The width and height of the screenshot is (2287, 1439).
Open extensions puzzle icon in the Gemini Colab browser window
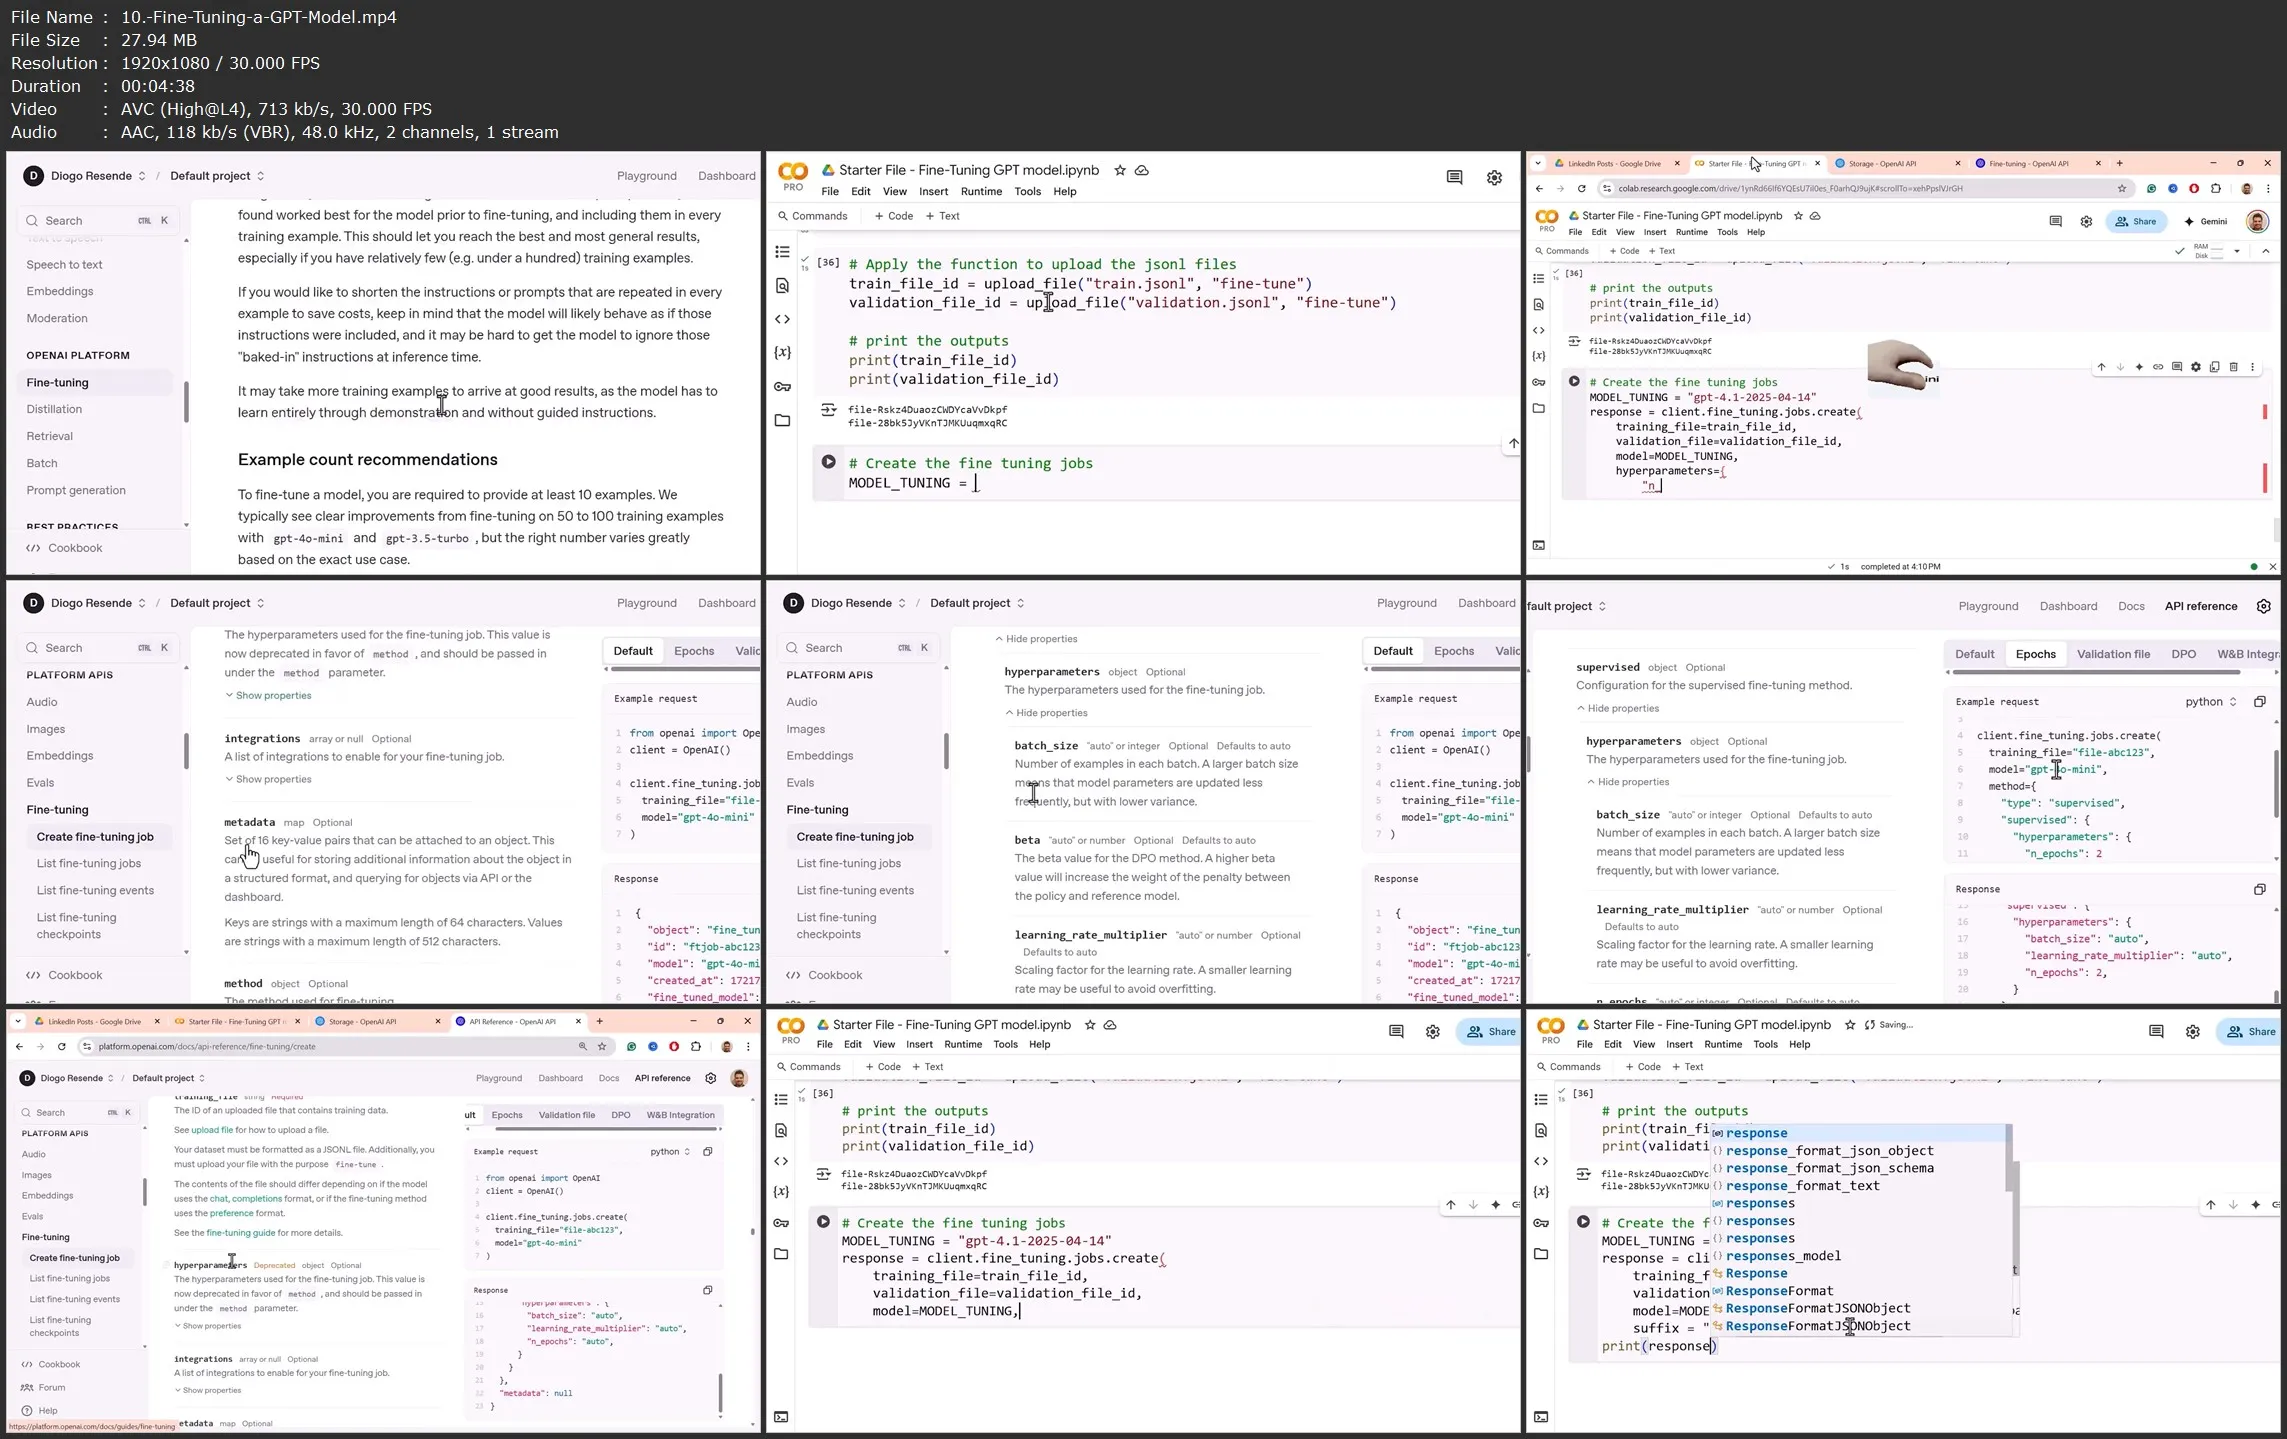tap(2216, 189)
